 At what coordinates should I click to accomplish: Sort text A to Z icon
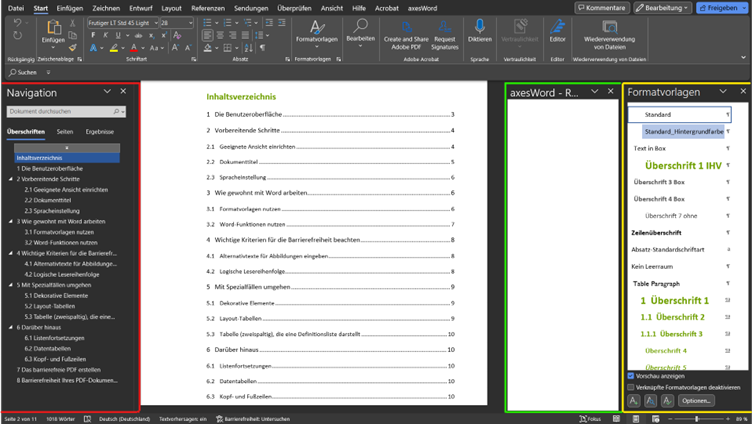[x=248, y=47]
